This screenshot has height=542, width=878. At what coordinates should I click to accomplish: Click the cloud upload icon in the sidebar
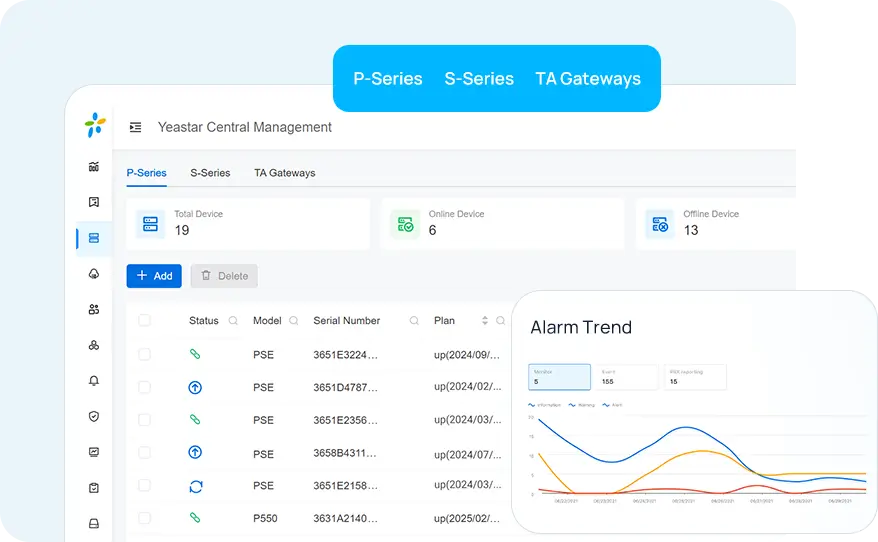[x=94, y=274]
